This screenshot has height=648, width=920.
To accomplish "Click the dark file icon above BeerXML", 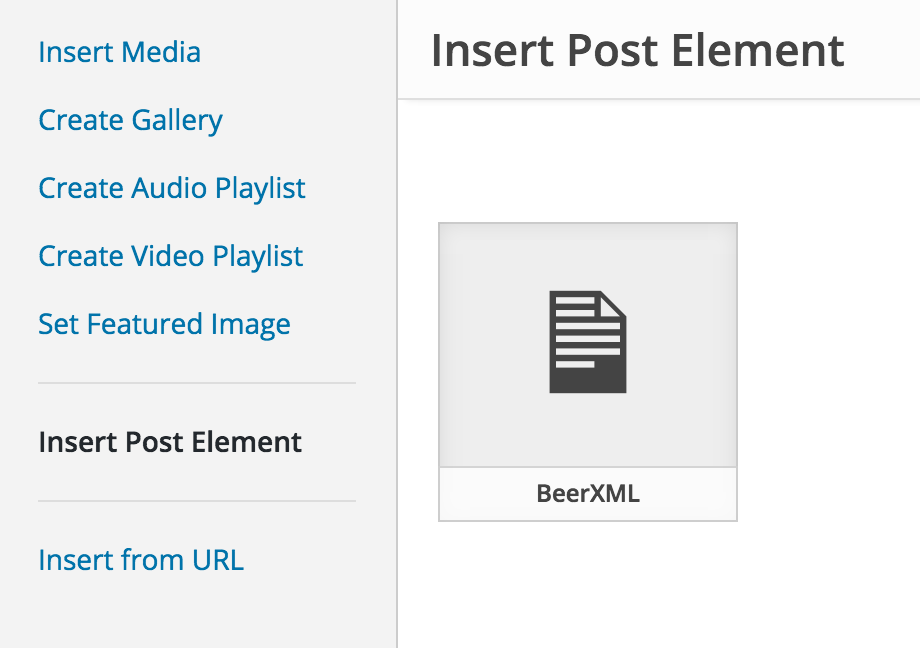I will [x=588, y=342].
